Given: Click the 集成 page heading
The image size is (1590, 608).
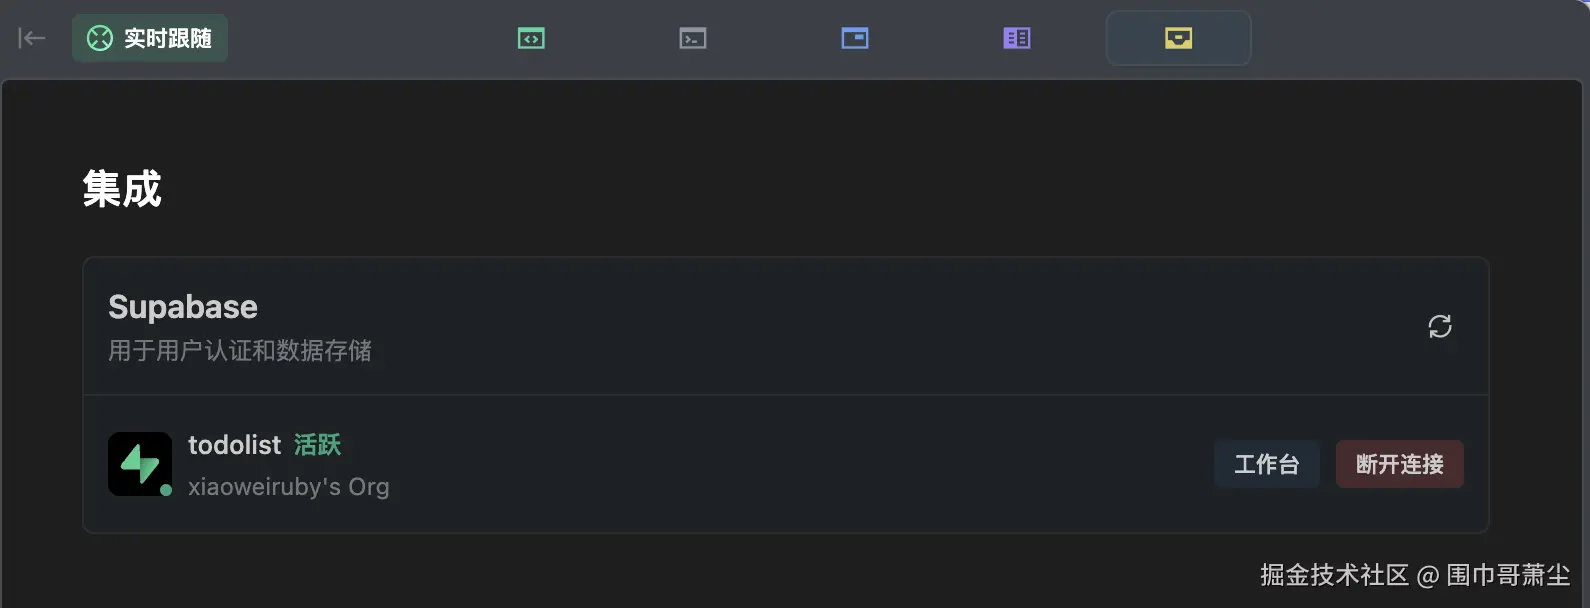Looking at the screenshot, I should tap(122, 189).
